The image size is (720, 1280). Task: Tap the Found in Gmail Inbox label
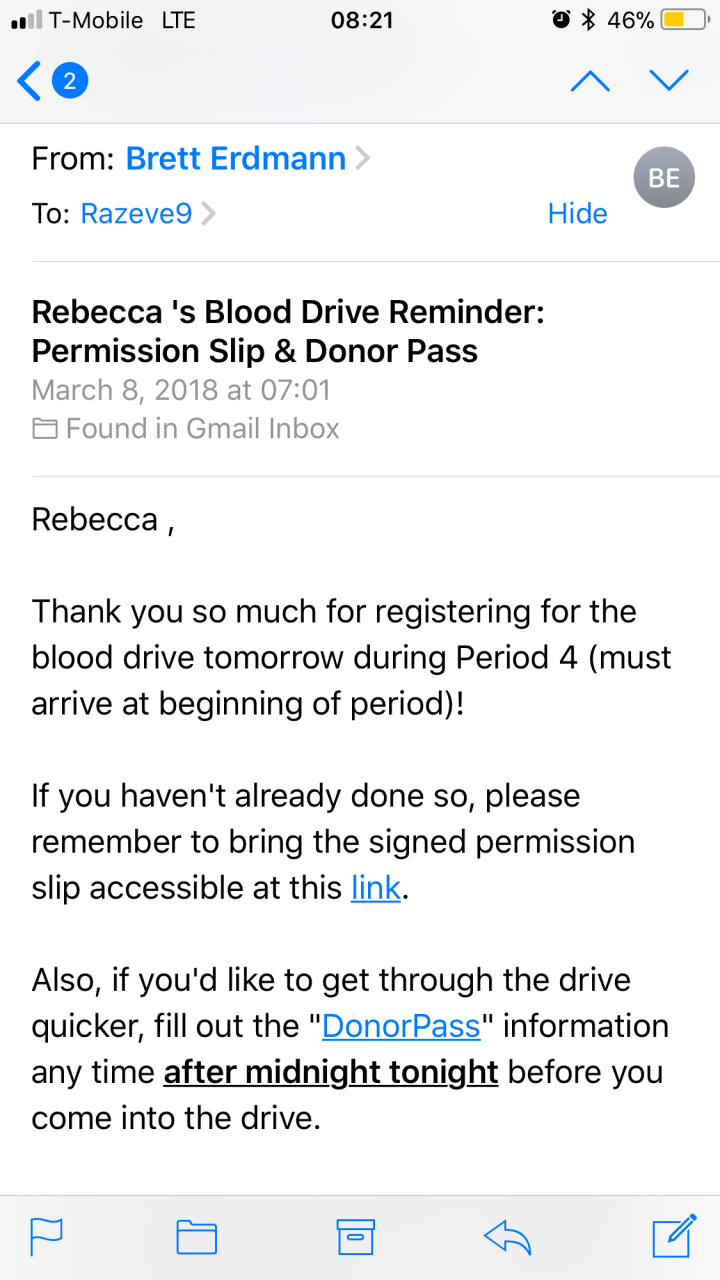click(x=200, y=429)
